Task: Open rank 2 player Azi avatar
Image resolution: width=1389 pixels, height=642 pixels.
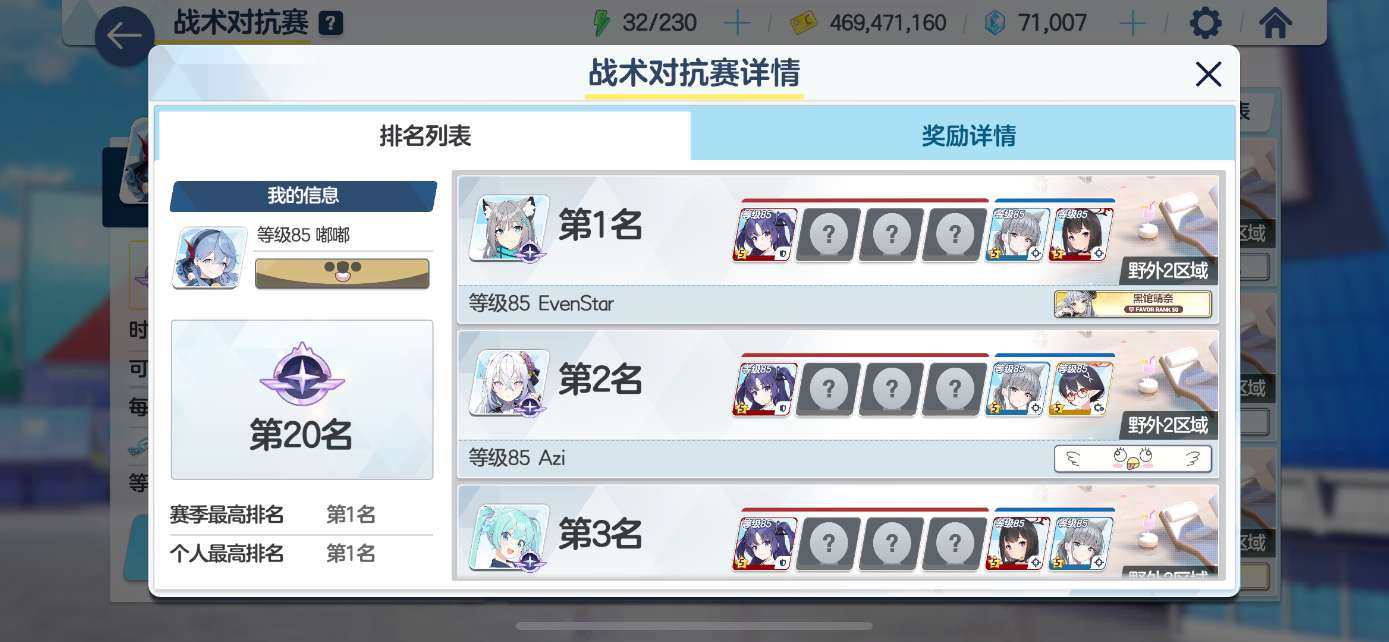Action: tap(510, 383)
